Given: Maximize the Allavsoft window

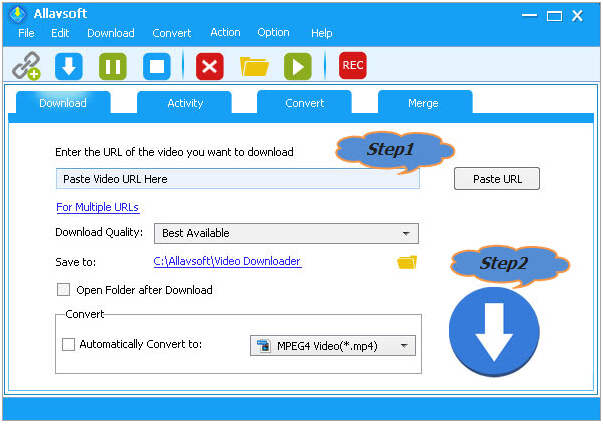Looking at the screenshot, I should tap(554, 16).
